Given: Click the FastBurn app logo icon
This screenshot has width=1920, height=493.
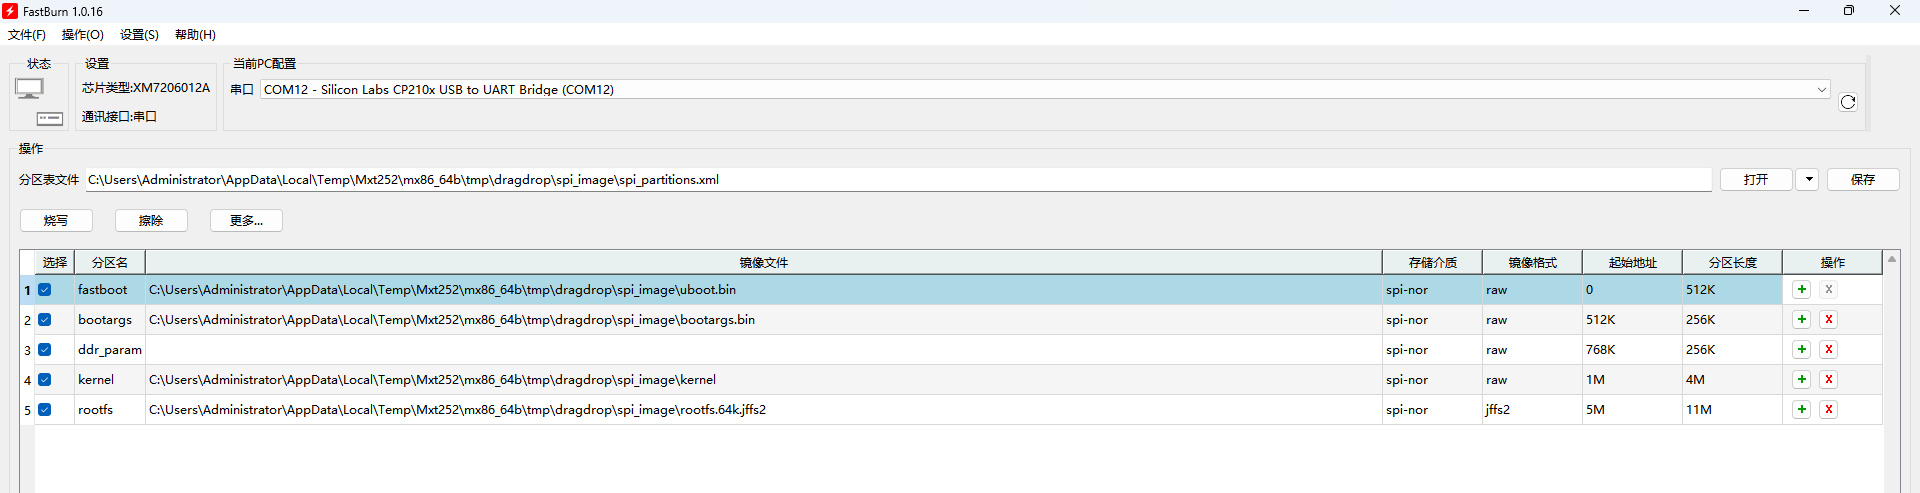Looking at the screenshot, I should click(x=10, y=11).
